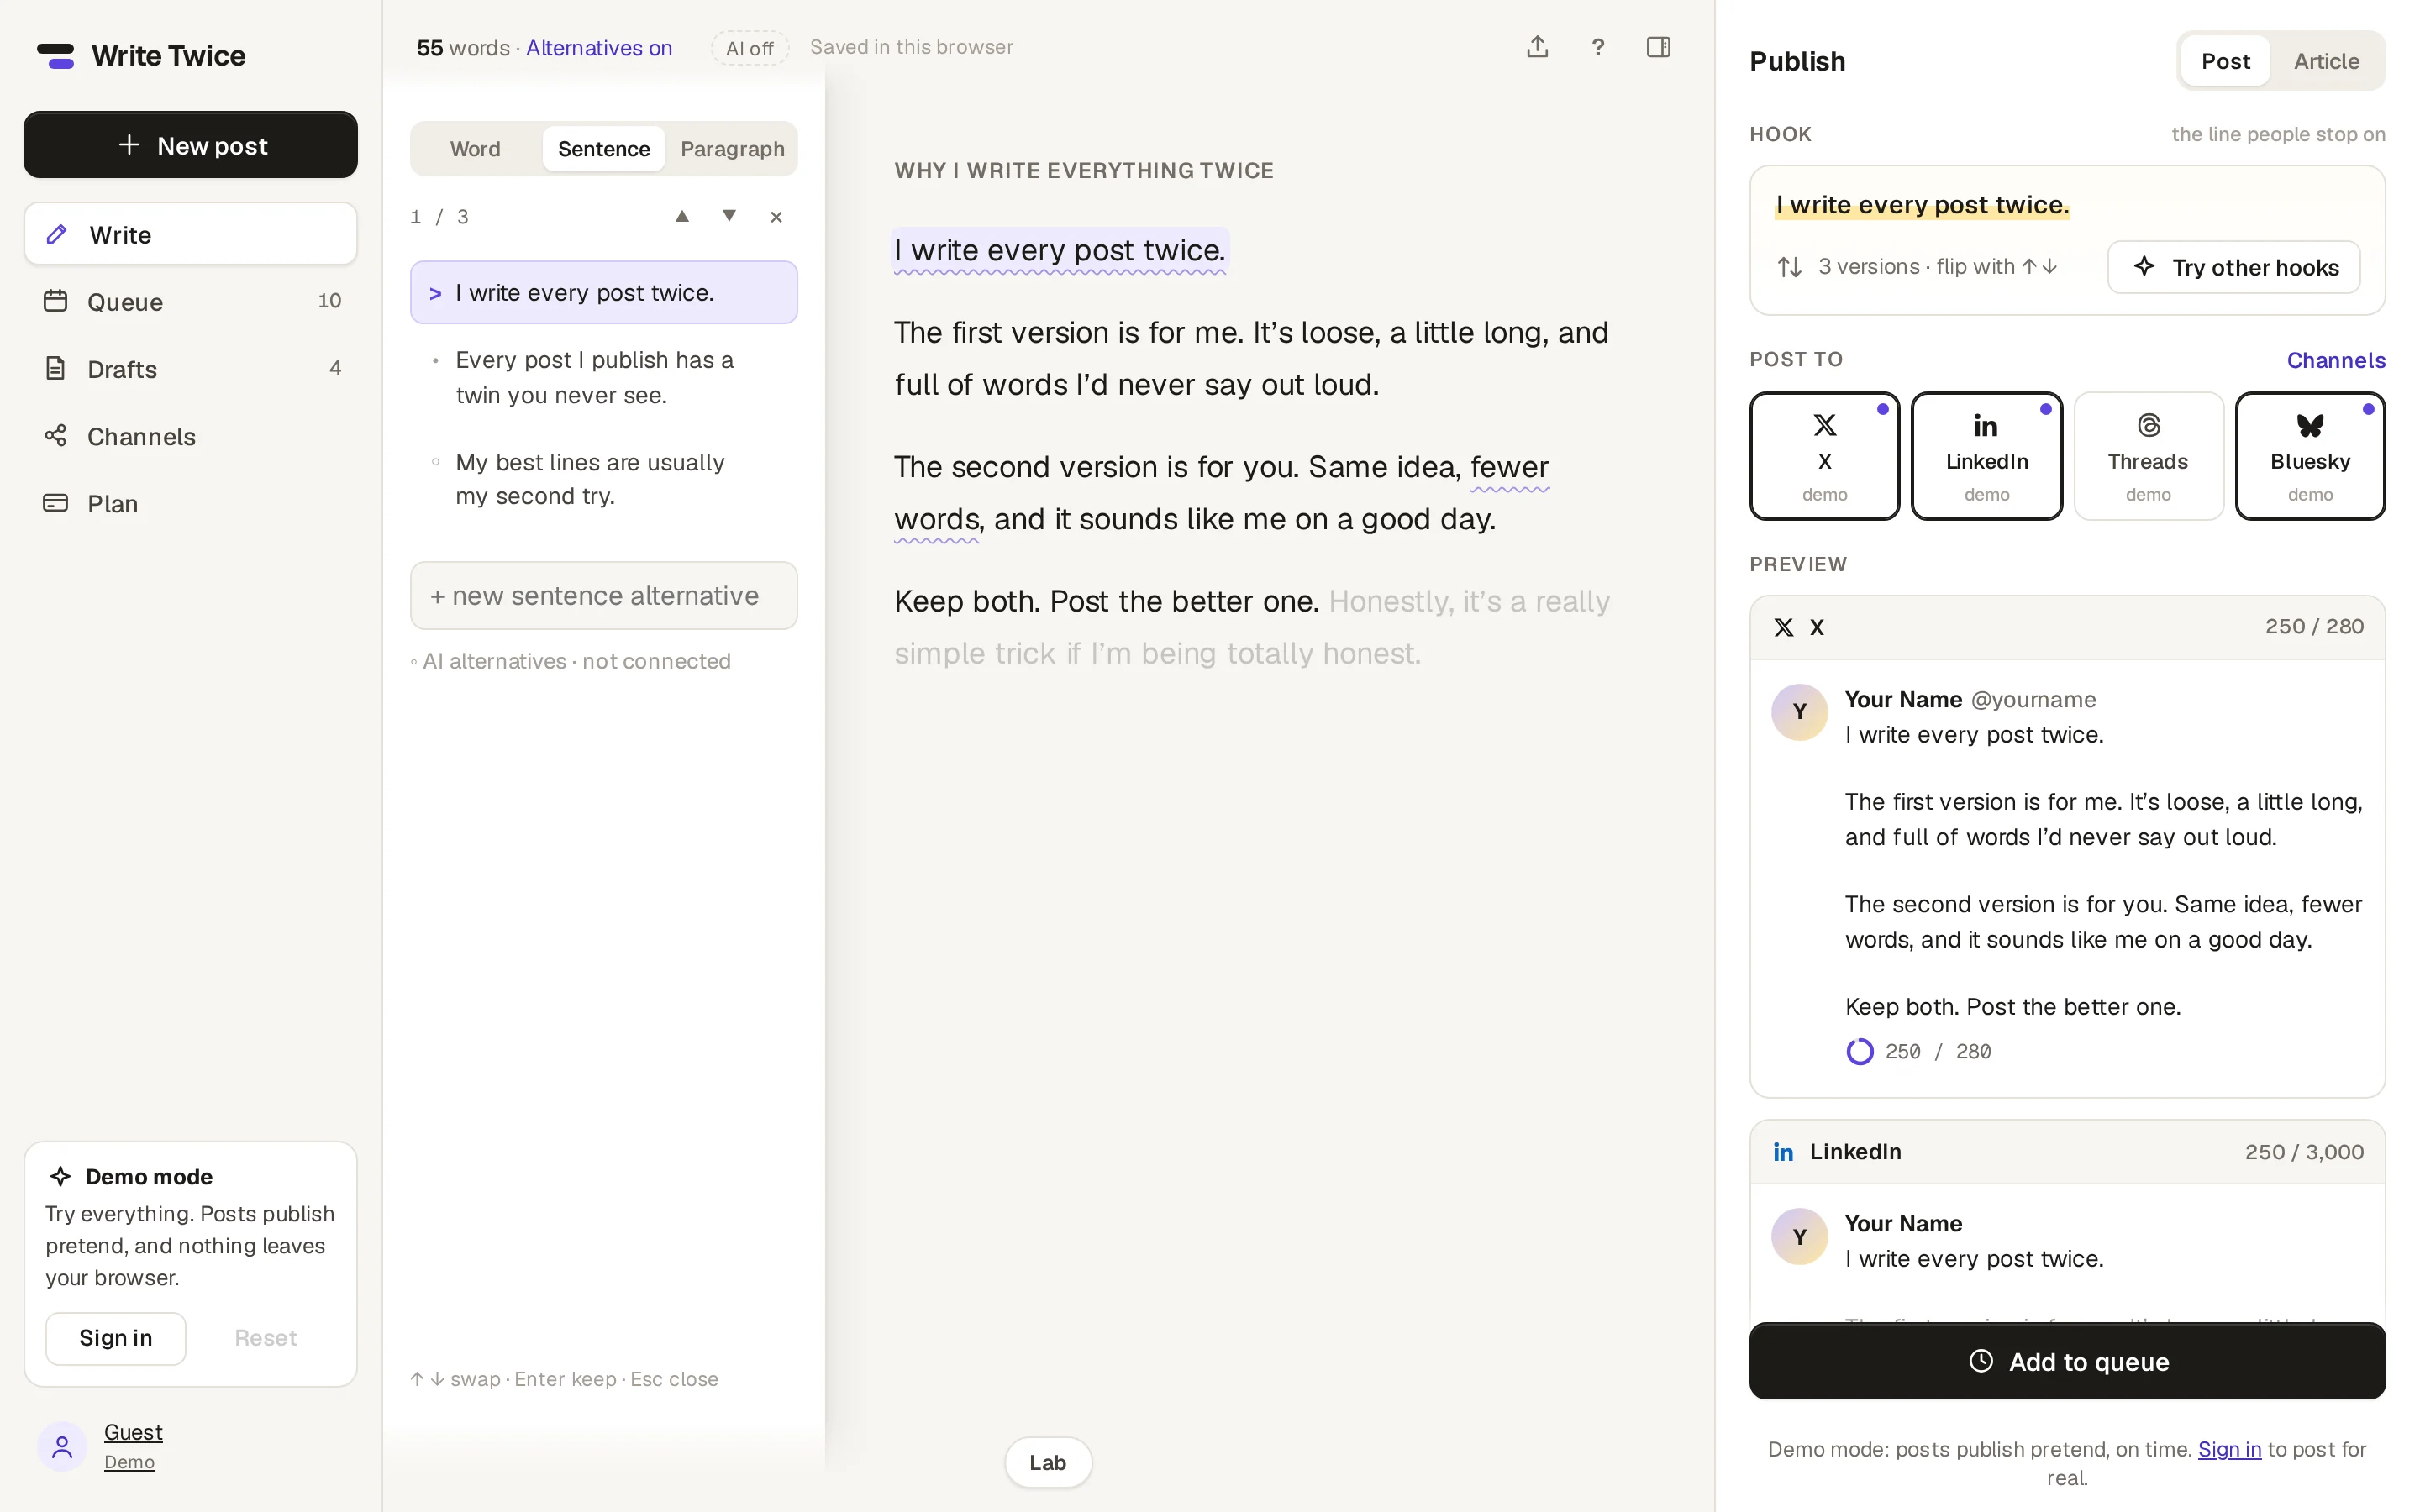Click Try other hooks button

pos(2234,267)
